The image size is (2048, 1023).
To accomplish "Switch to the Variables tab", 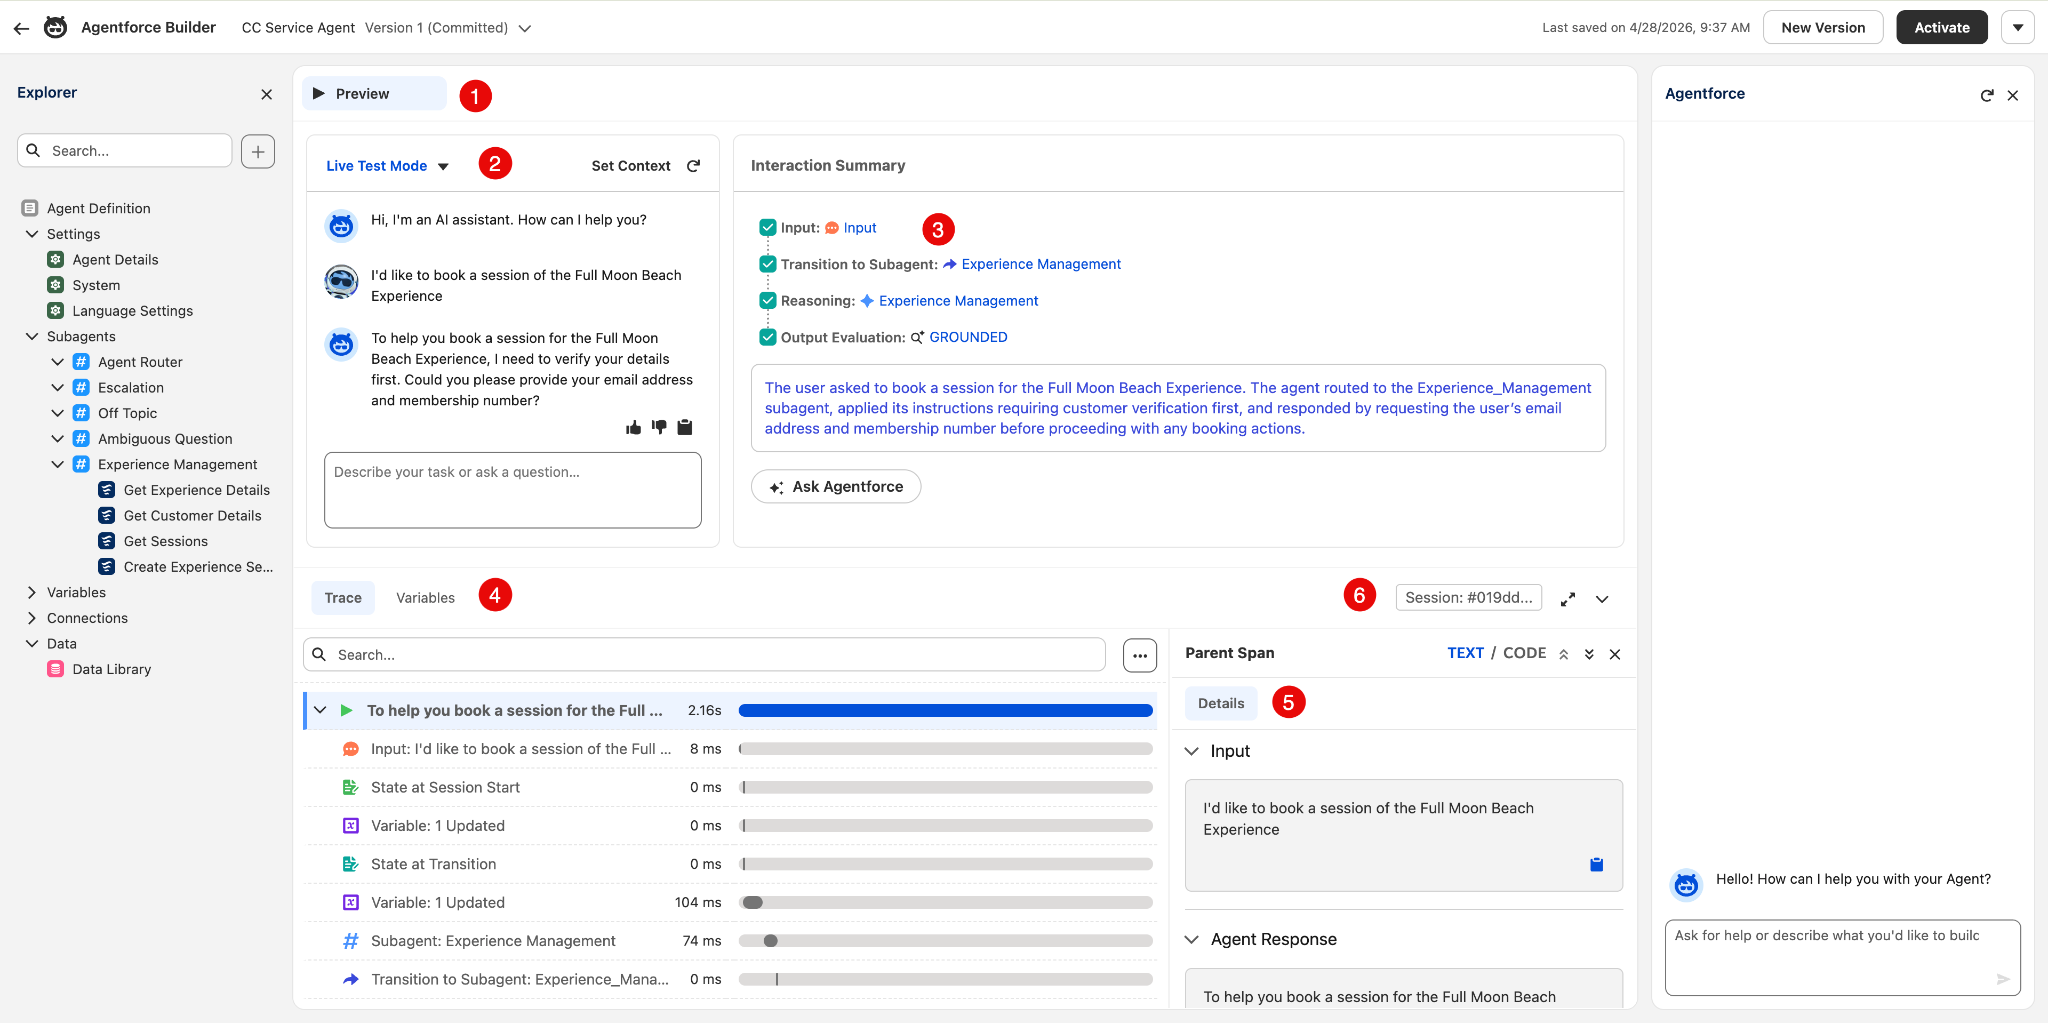I will coord(425,598).
